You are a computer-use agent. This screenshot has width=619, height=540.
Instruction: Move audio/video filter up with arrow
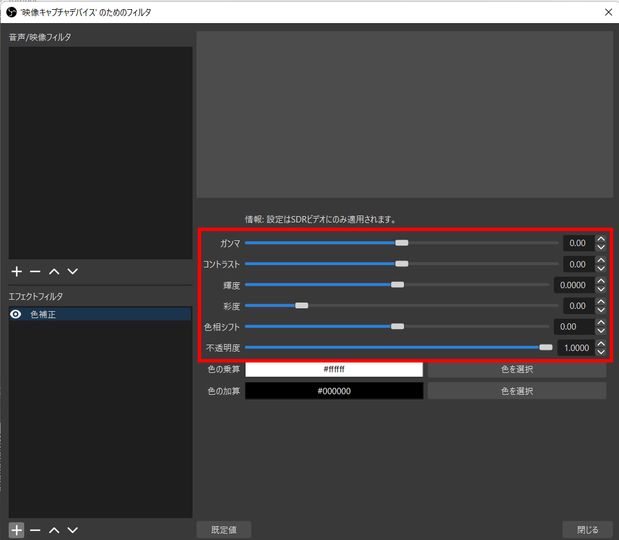point(54,271)
